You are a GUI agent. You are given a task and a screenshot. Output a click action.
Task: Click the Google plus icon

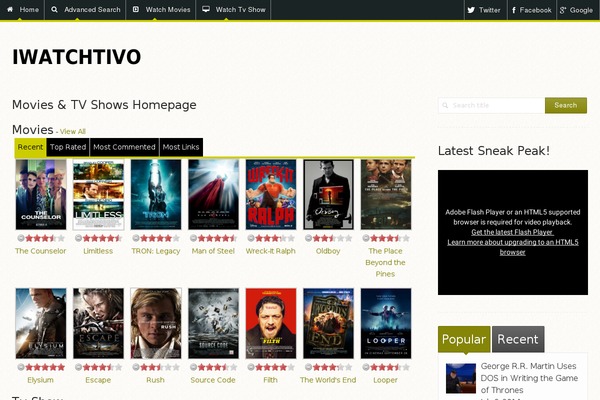click(562, 10)
